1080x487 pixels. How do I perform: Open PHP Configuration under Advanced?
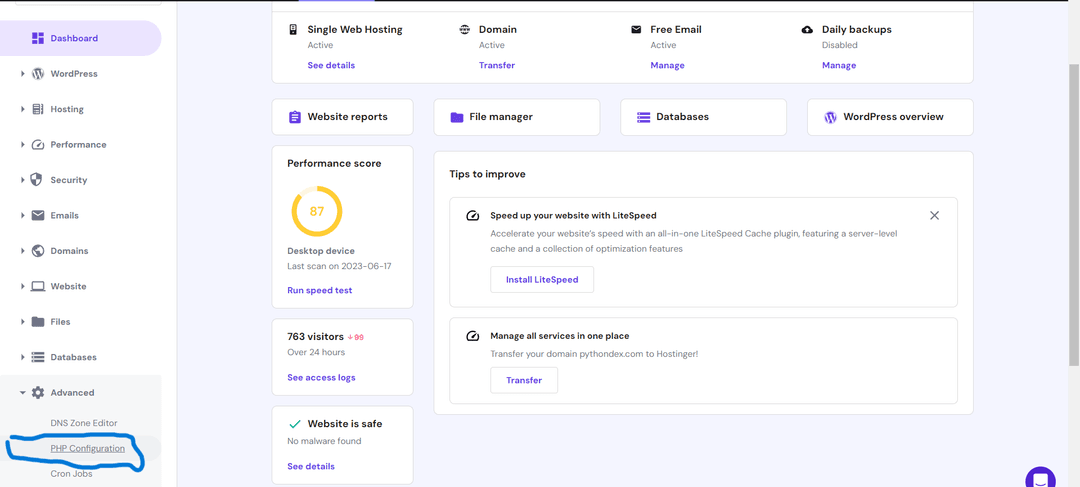pyautogui.click(x=88, y=448)
